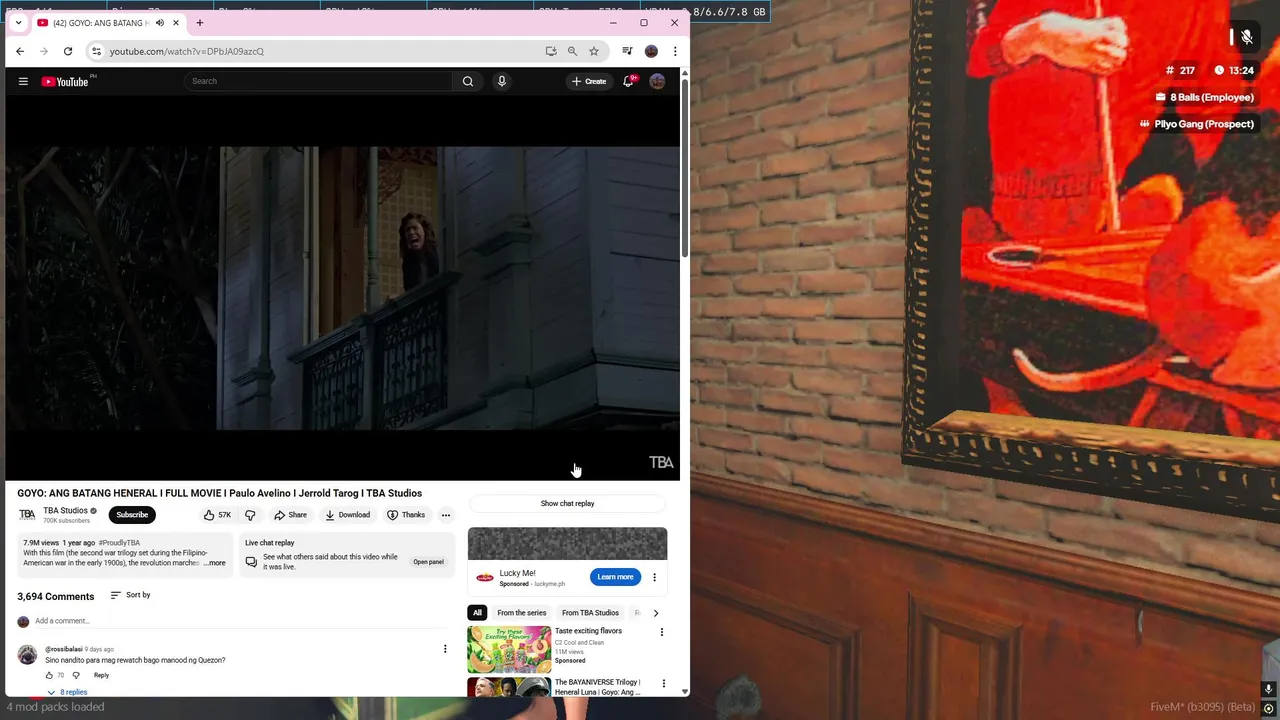
Task: Go back in the Chrome browser
Action: 20,51
